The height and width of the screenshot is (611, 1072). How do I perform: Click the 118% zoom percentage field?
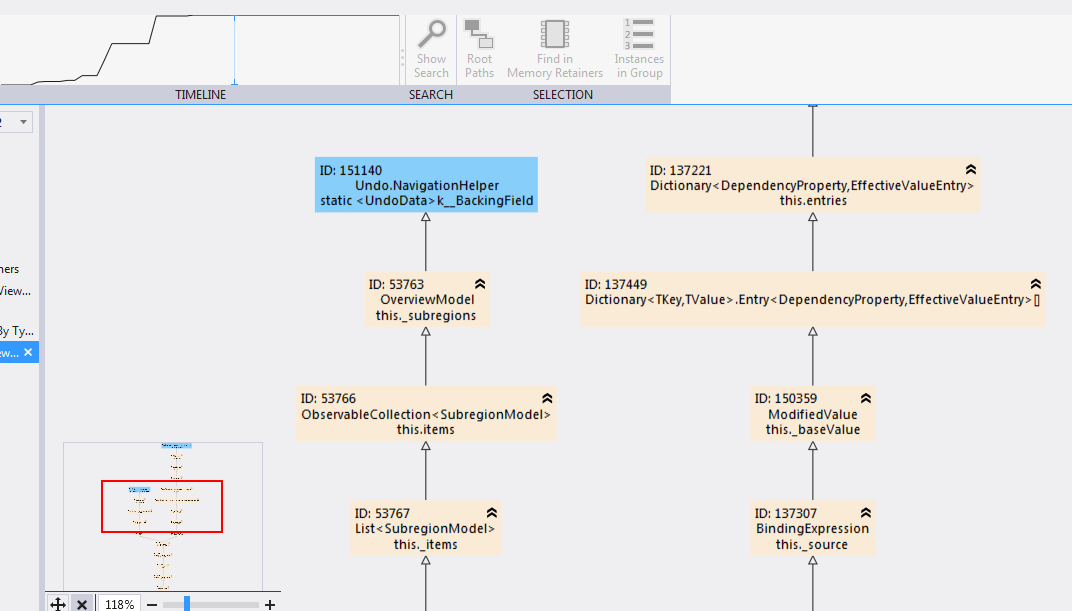[x=120, y=604]
